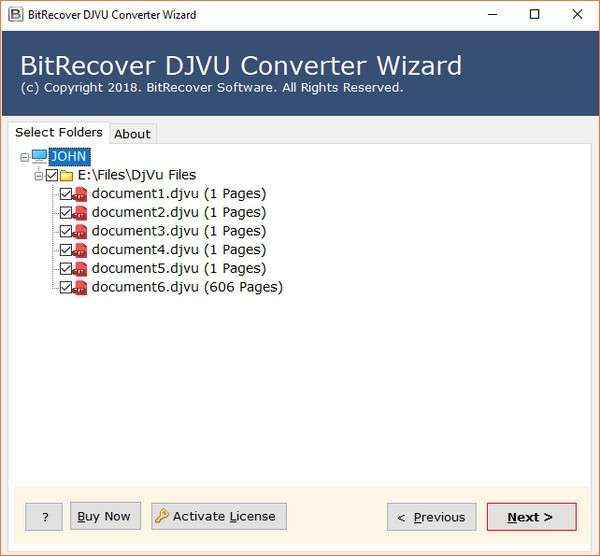Click the red file icon of document3.djvu
Image resolution: width=600 pixels, height=556 pixels.
point(80,232)
